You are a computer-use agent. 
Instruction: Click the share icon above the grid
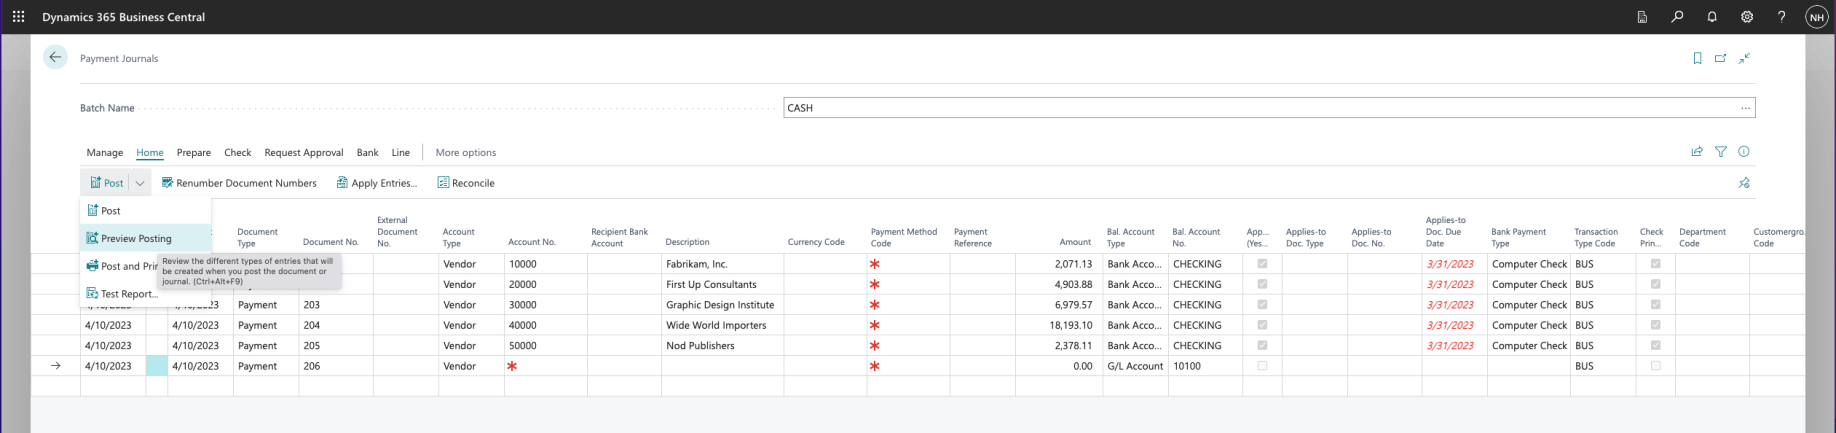[1697, 152]
